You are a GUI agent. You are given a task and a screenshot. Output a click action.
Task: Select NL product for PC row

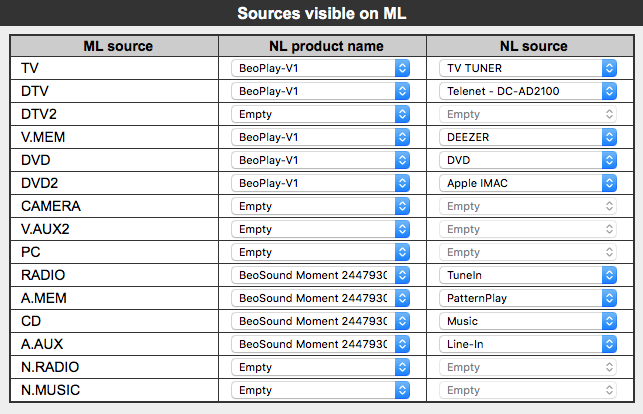click(320, 252)
